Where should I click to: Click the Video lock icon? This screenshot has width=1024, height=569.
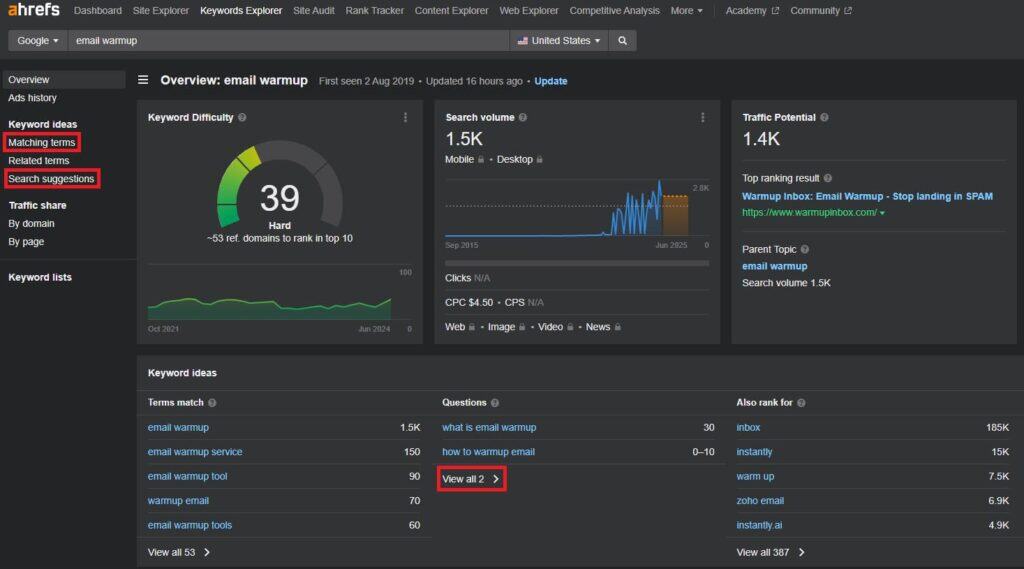570,327
